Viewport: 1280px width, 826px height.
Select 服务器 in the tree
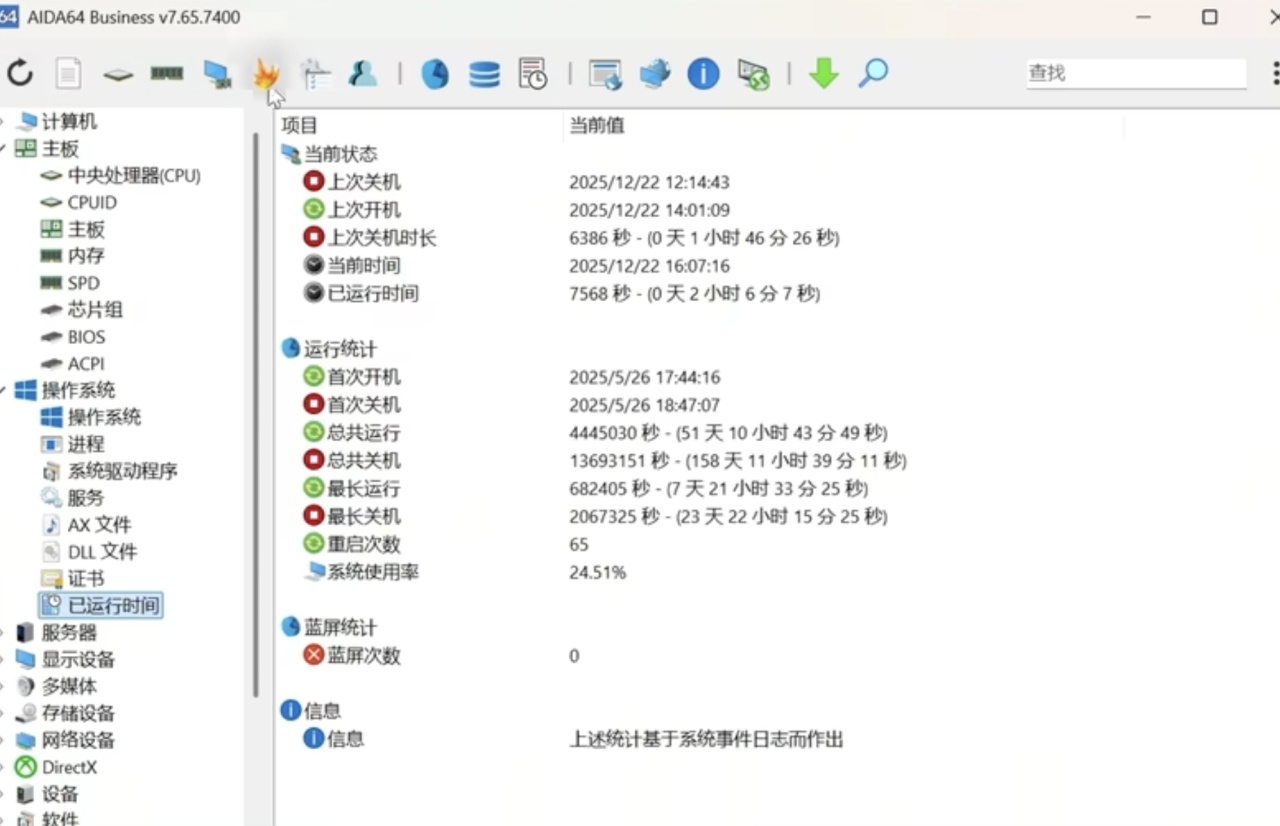point(69,632)
